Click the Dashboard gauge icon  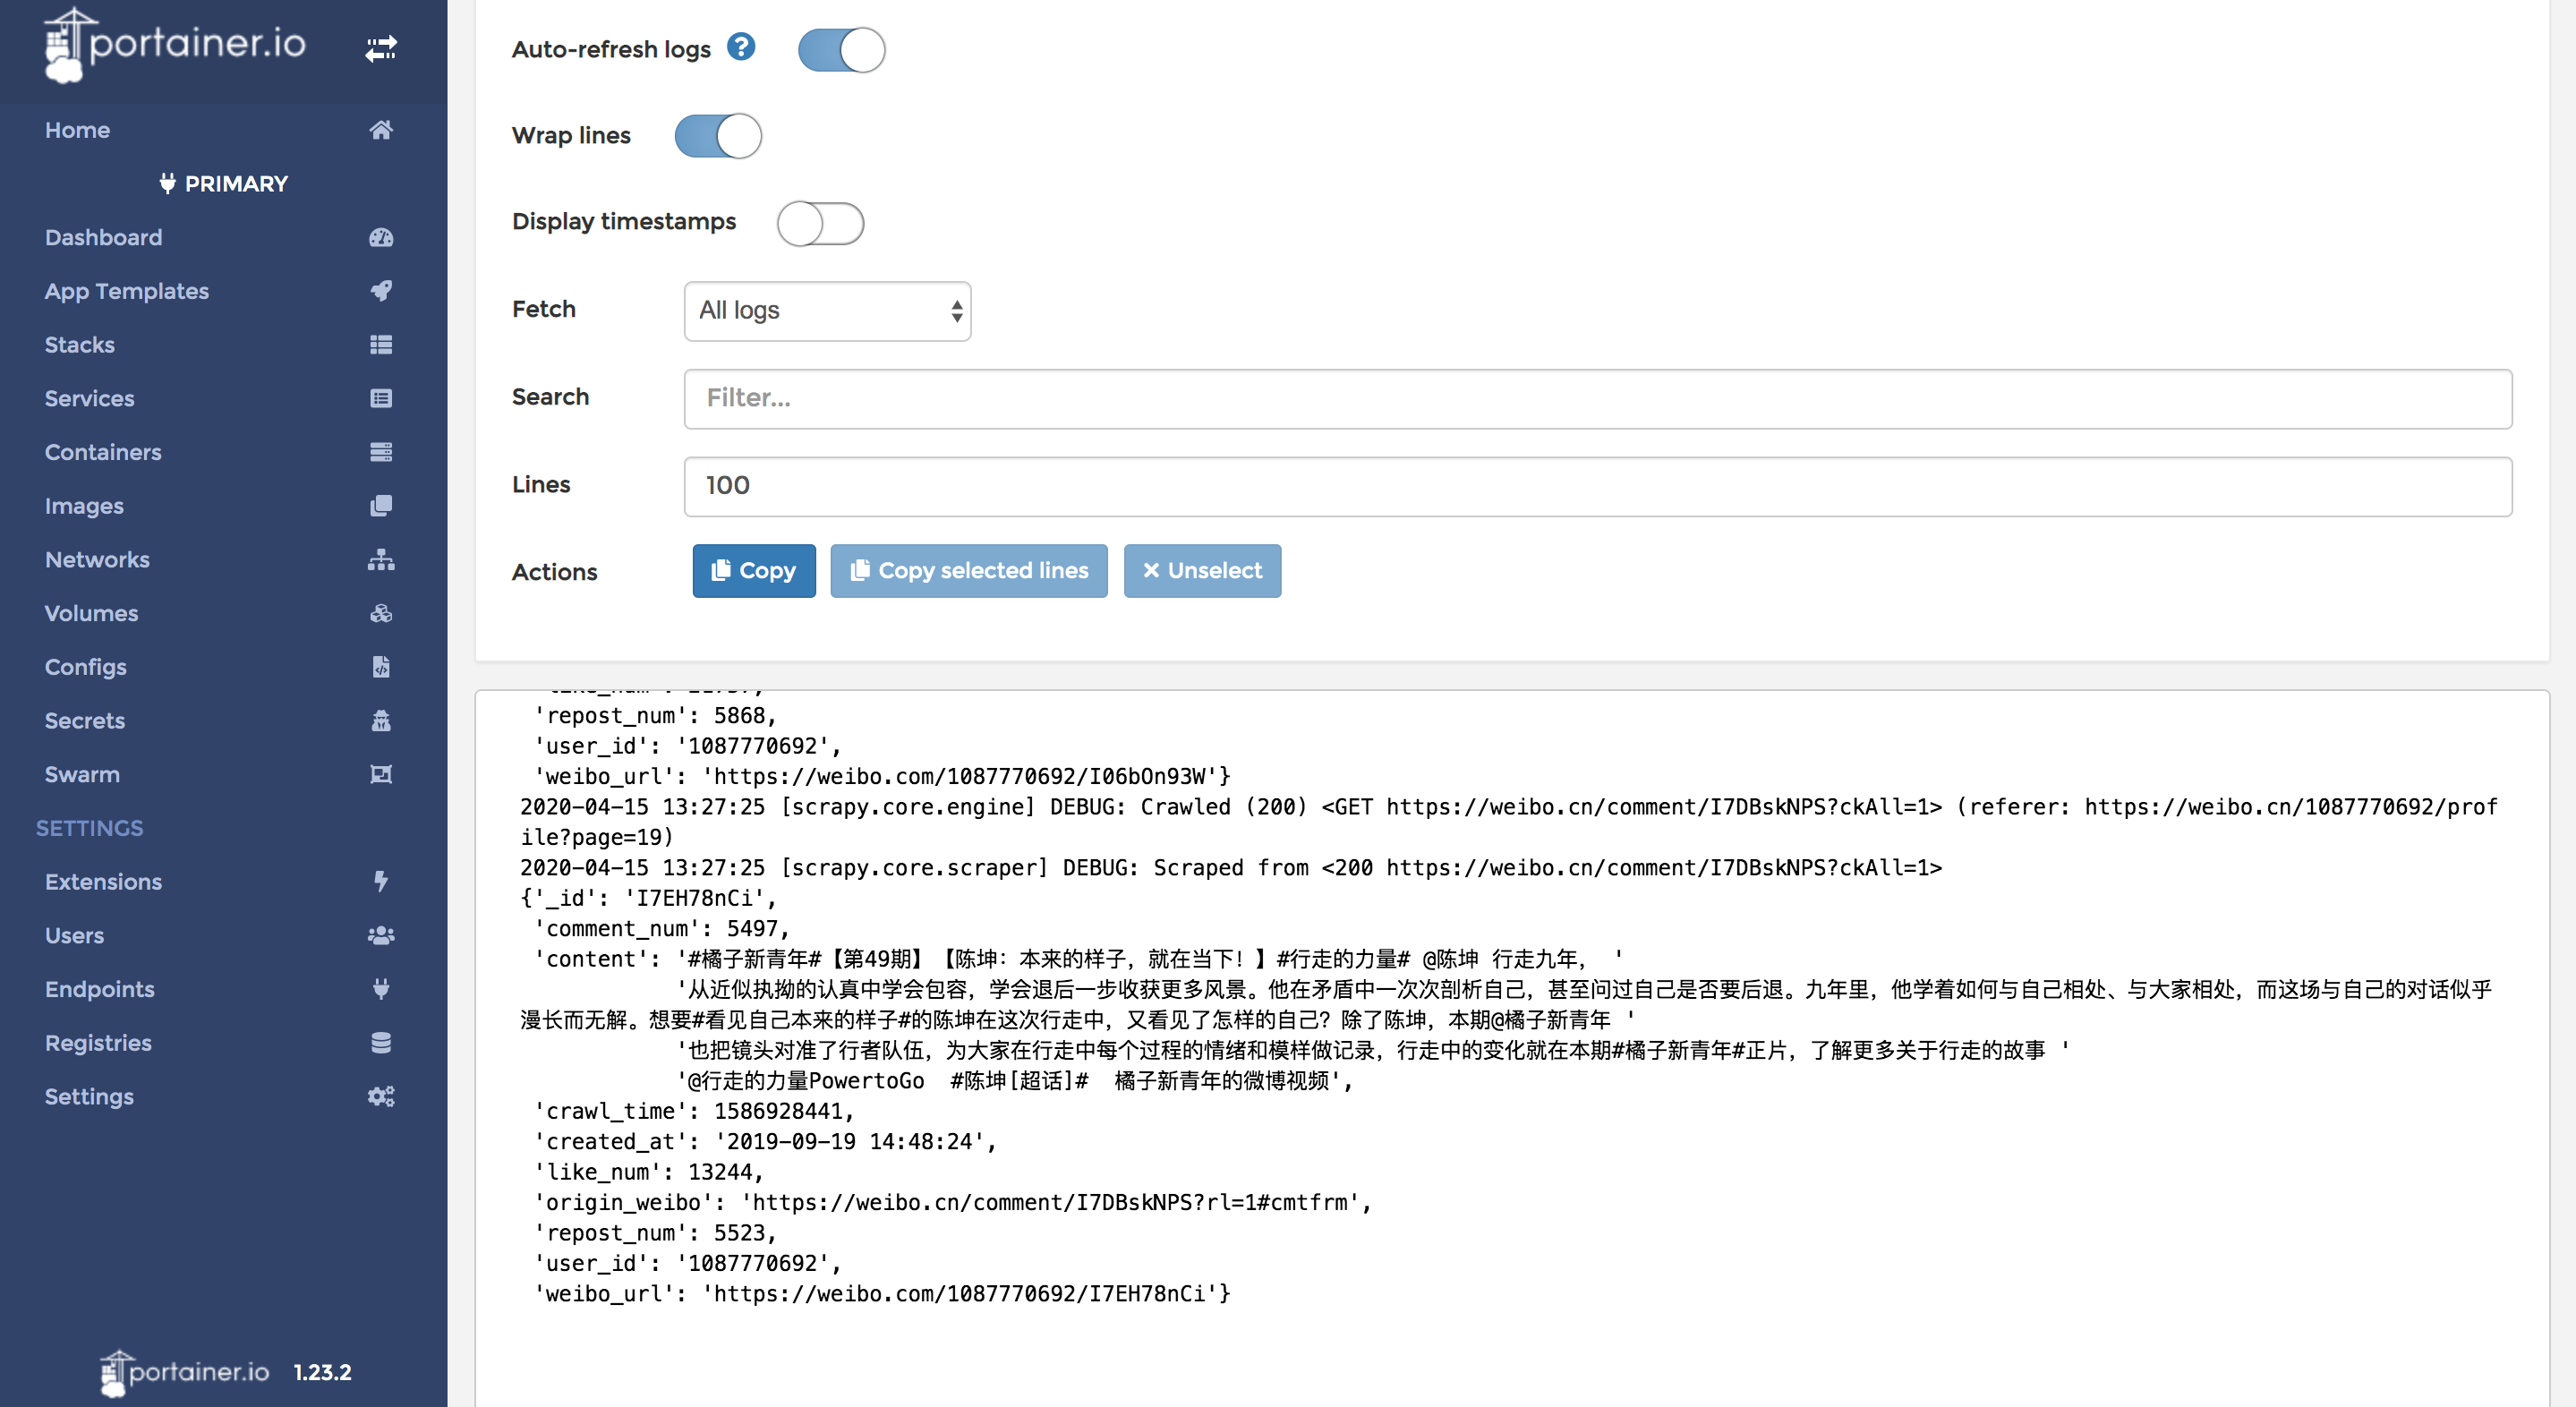[x=380, y=237]
